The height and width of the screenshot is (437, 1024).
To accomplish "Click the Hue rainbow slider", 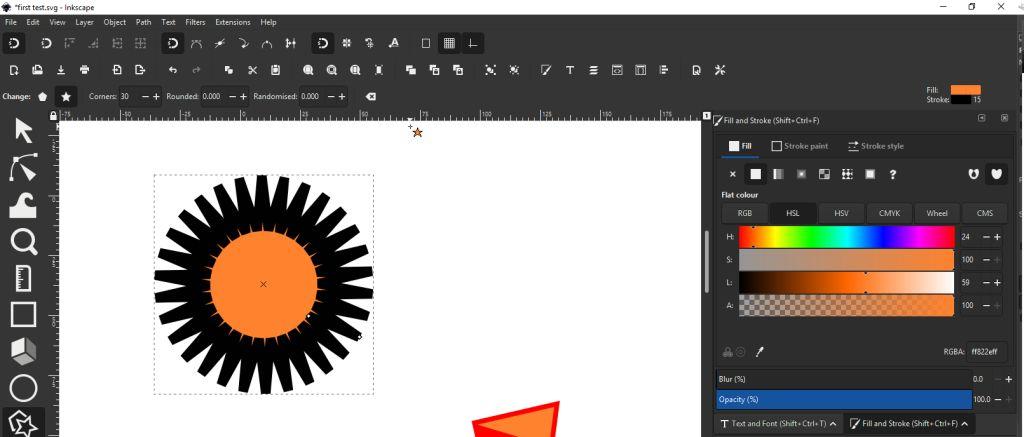I will (846, 237).
